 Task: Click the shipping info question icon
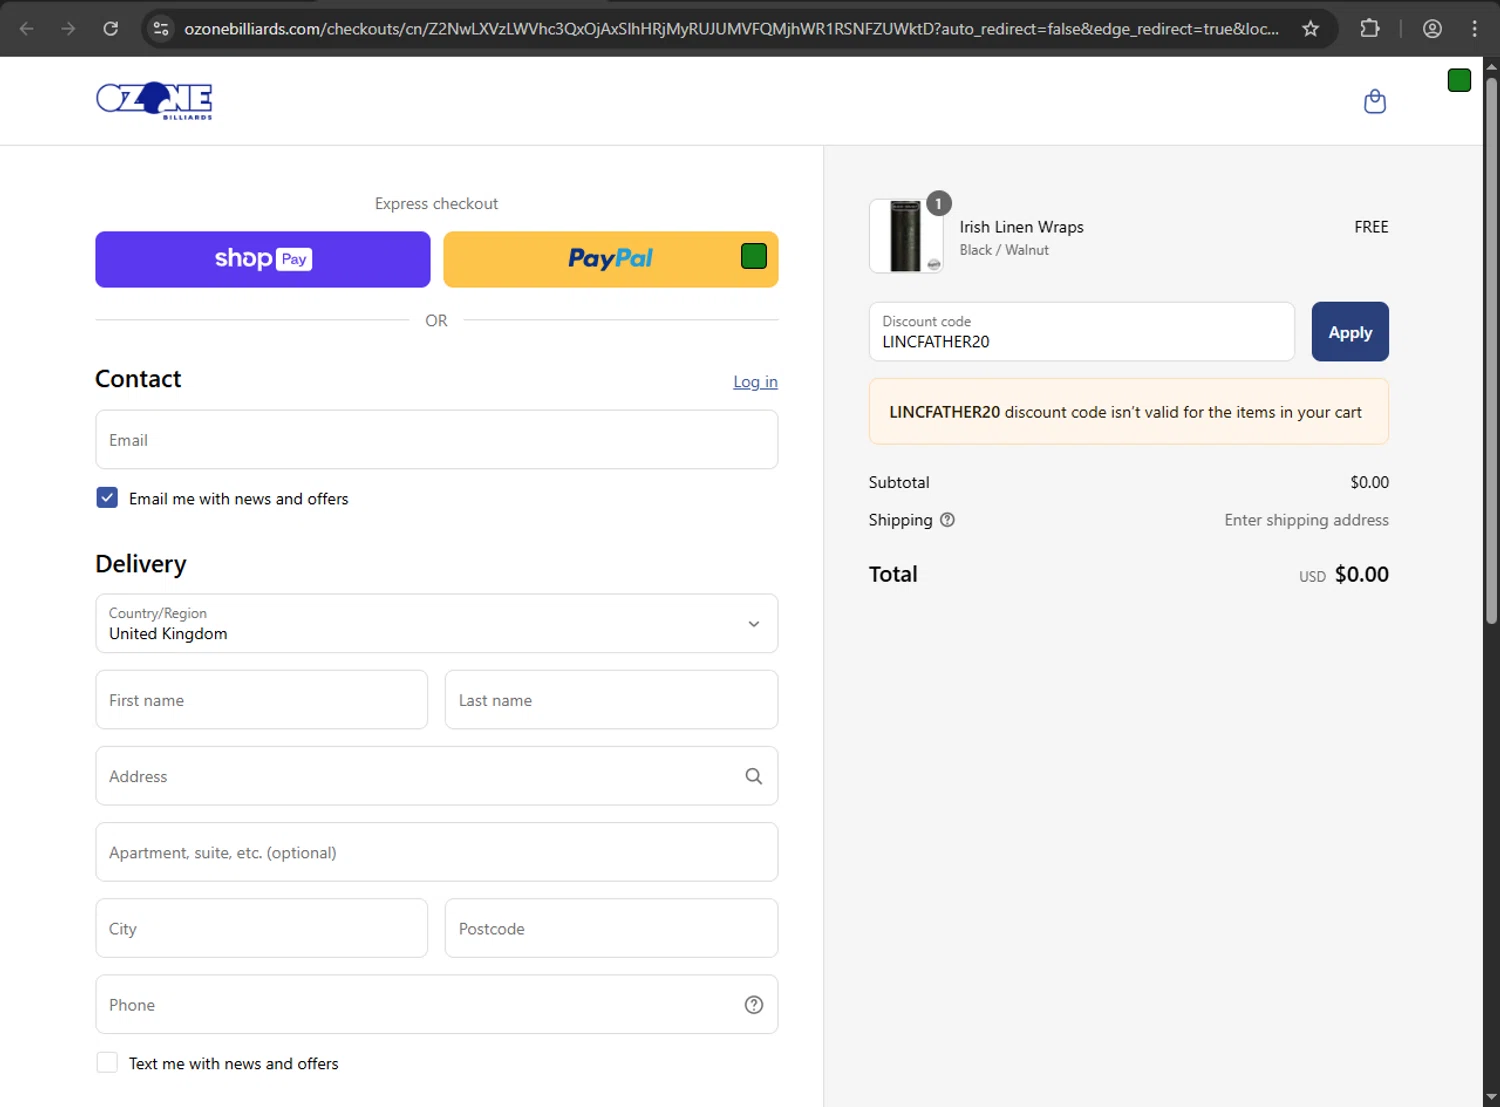pyautogui.click(x=947, y=520)
